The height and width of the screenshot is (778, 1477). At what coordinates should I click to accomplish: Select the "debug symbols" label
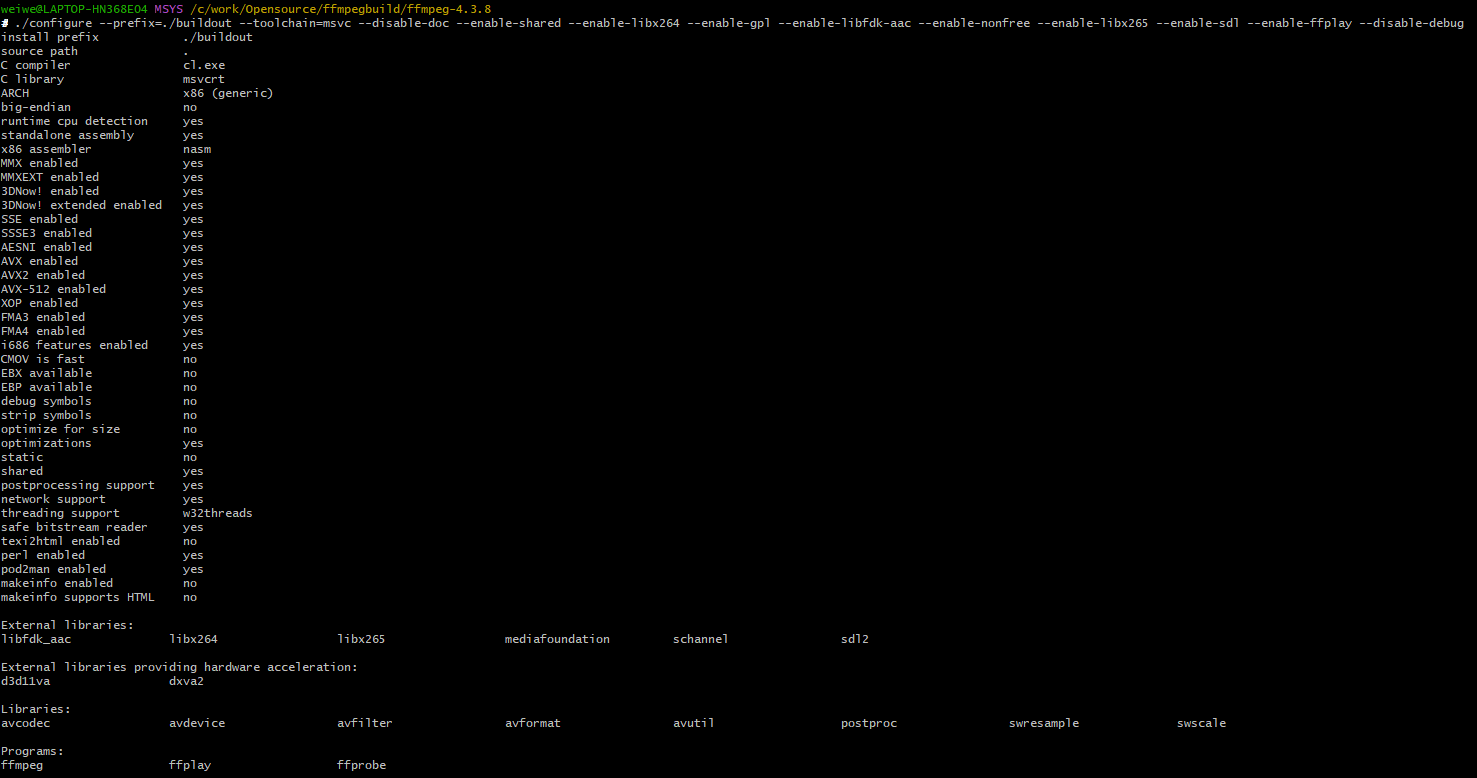(x=46, y=401)
